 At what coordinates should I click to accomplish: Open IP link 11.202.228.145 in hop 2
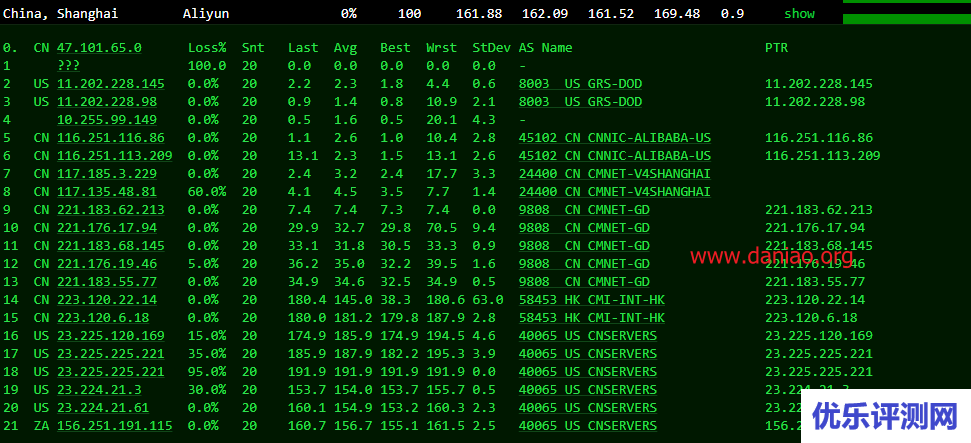[x=110, y=84]
